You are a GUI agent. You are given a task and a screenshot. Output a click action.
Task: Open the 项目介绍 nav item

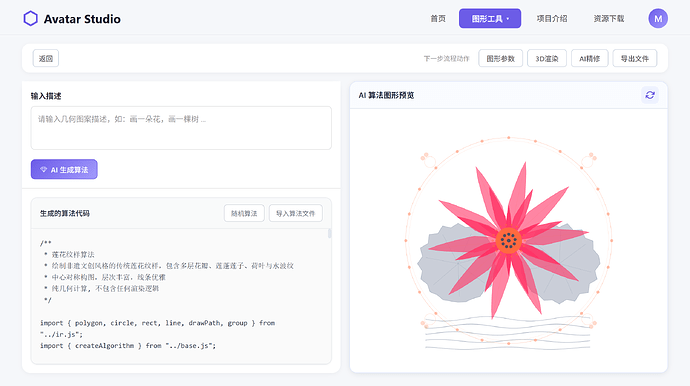(552, 18)
